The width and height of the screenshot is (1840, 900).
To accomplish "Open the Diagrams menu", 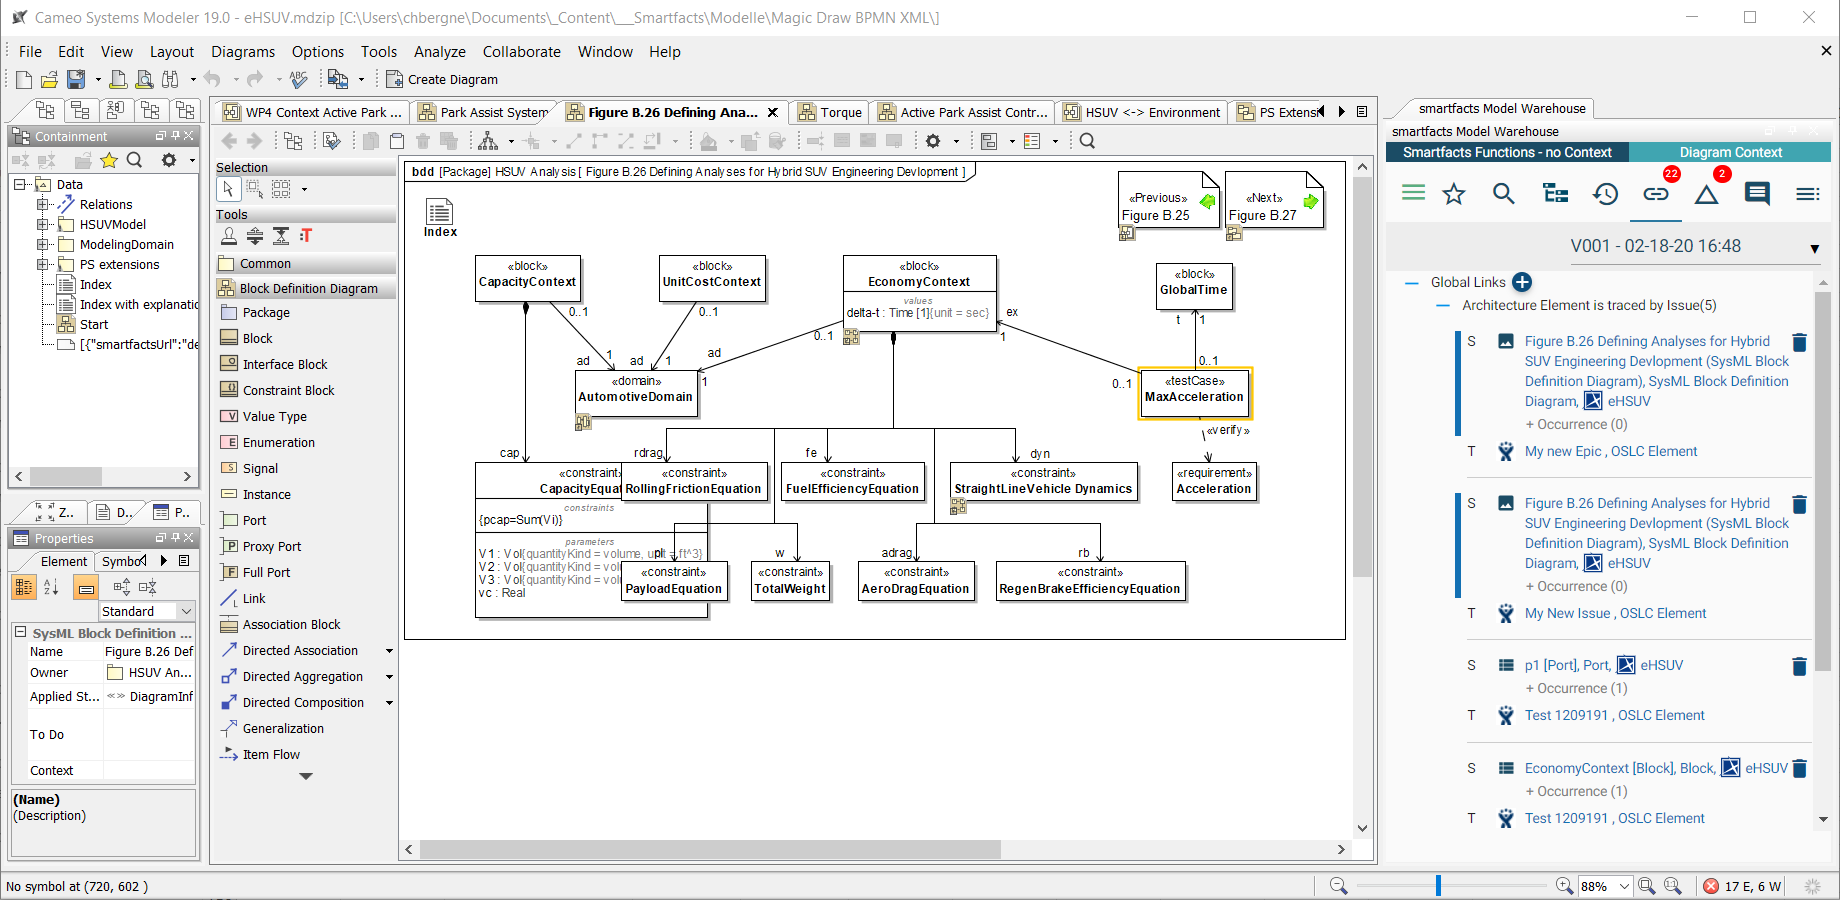I will 243,52.
